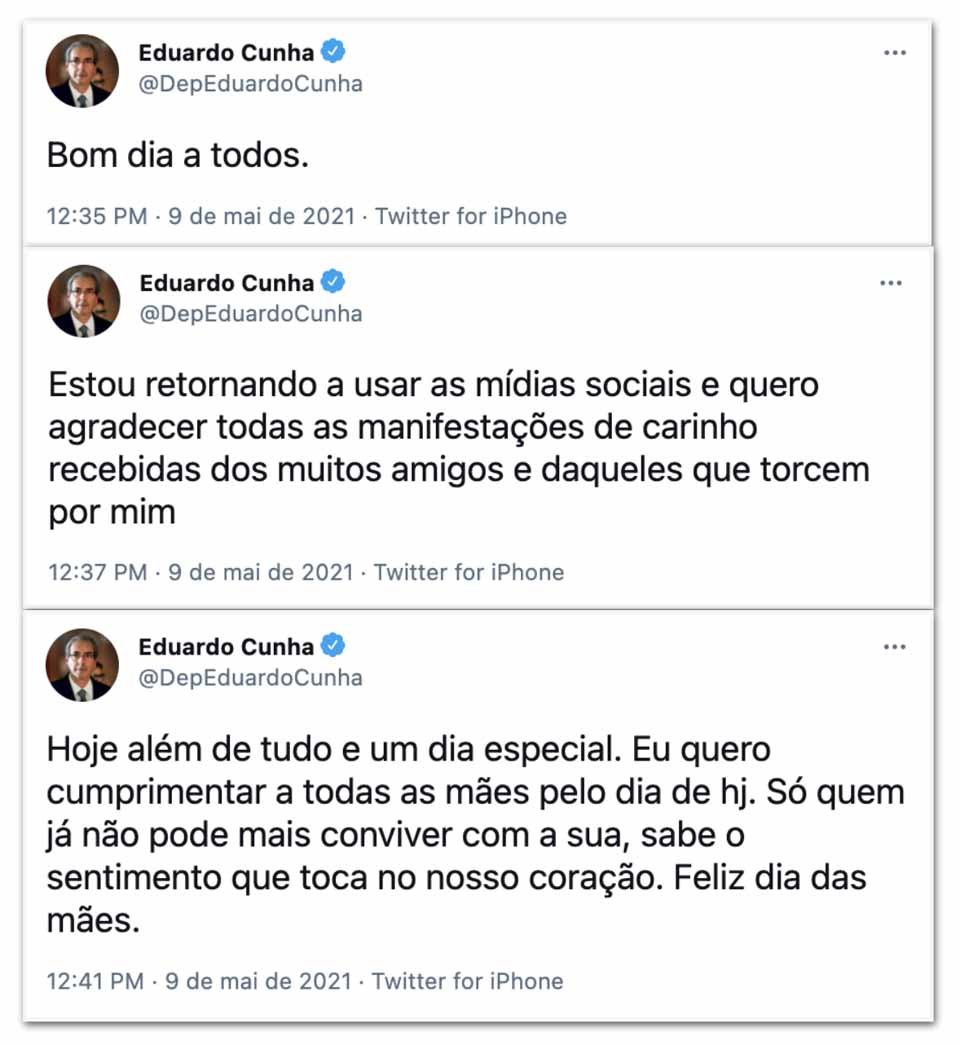960x1045 pixels.
Task: Click "Twitter for iPhone" on the 12:35 PM tweet
Action: pyautogui.click(x=471, y=216)
